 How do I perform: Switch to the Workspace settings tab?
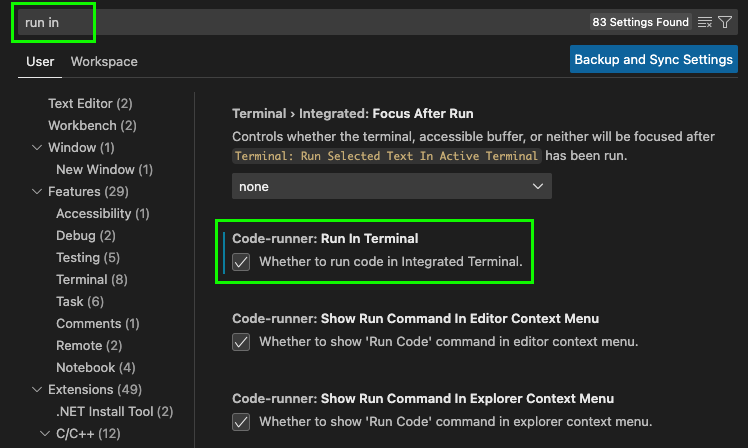(x=104, y=62)
